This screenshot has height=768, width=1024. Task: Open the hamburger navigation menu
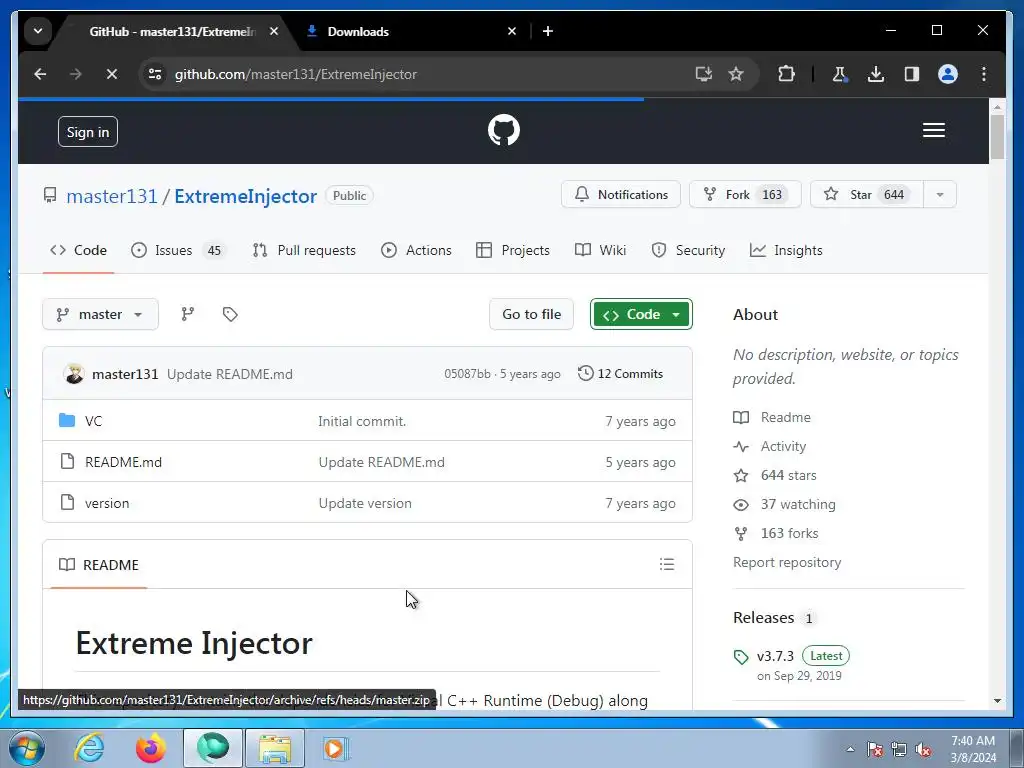point(934,130)
